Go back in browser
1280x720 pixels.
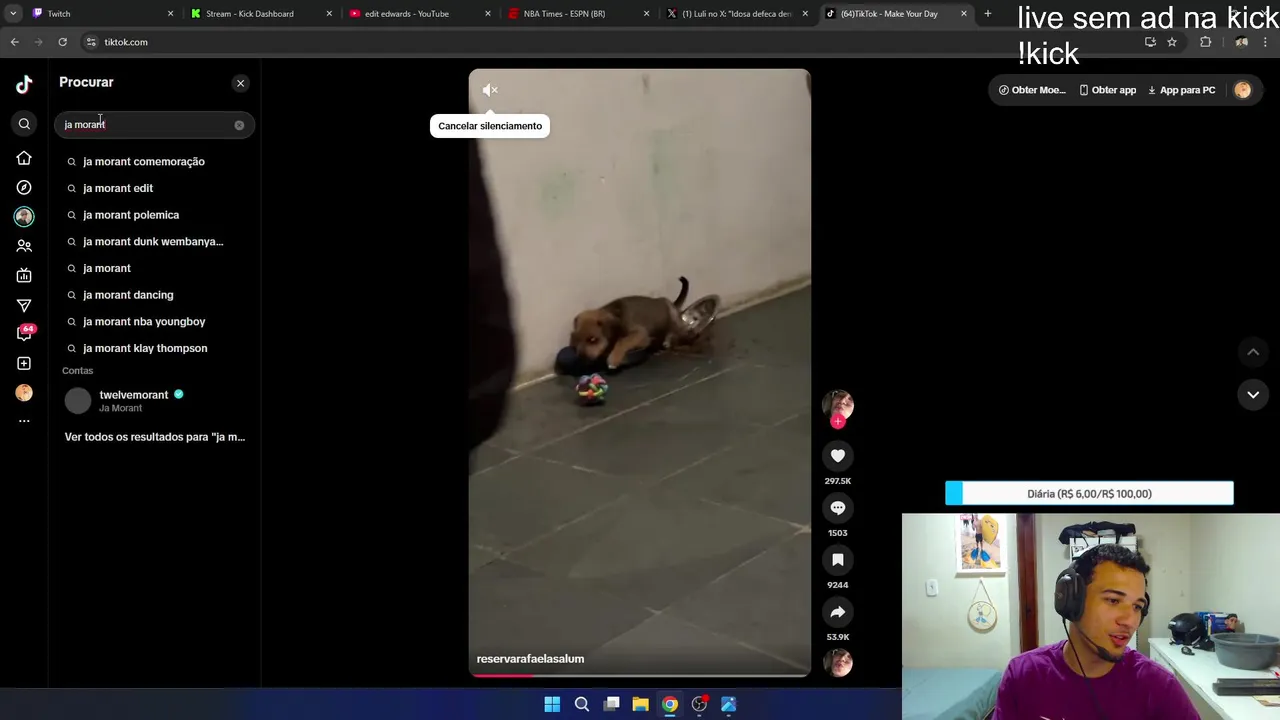coord(14,42)
